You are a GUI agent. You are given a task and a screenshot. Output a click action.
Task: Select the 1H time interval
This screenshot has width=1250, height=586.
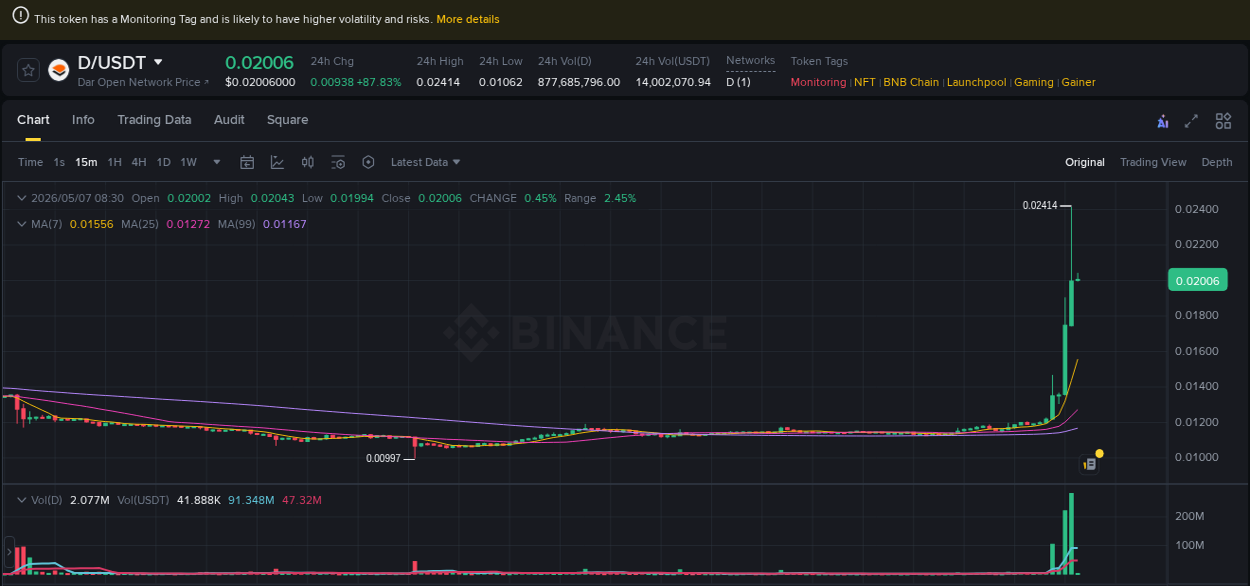tap(114, 162)
